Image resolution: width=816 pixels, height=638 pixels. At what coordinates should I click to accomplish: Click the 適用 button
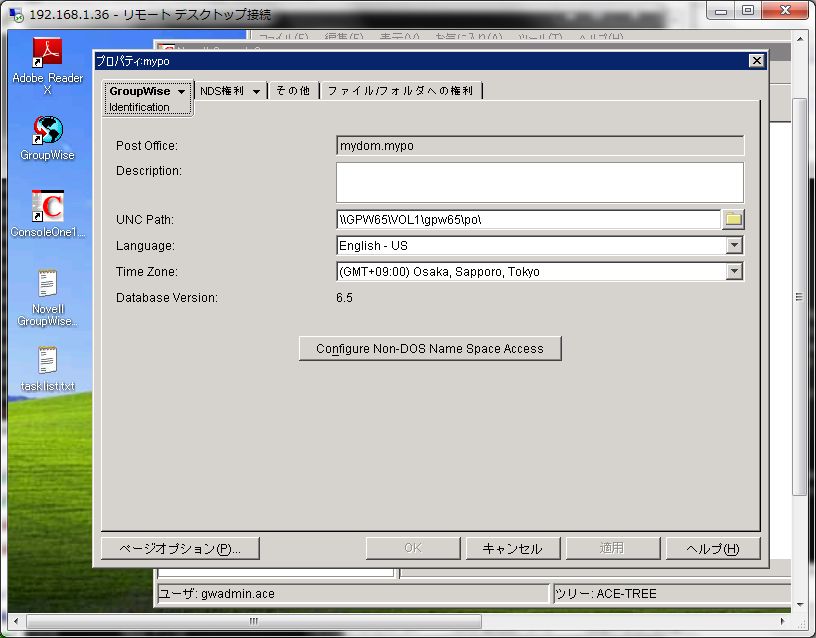tap(613, 548)
